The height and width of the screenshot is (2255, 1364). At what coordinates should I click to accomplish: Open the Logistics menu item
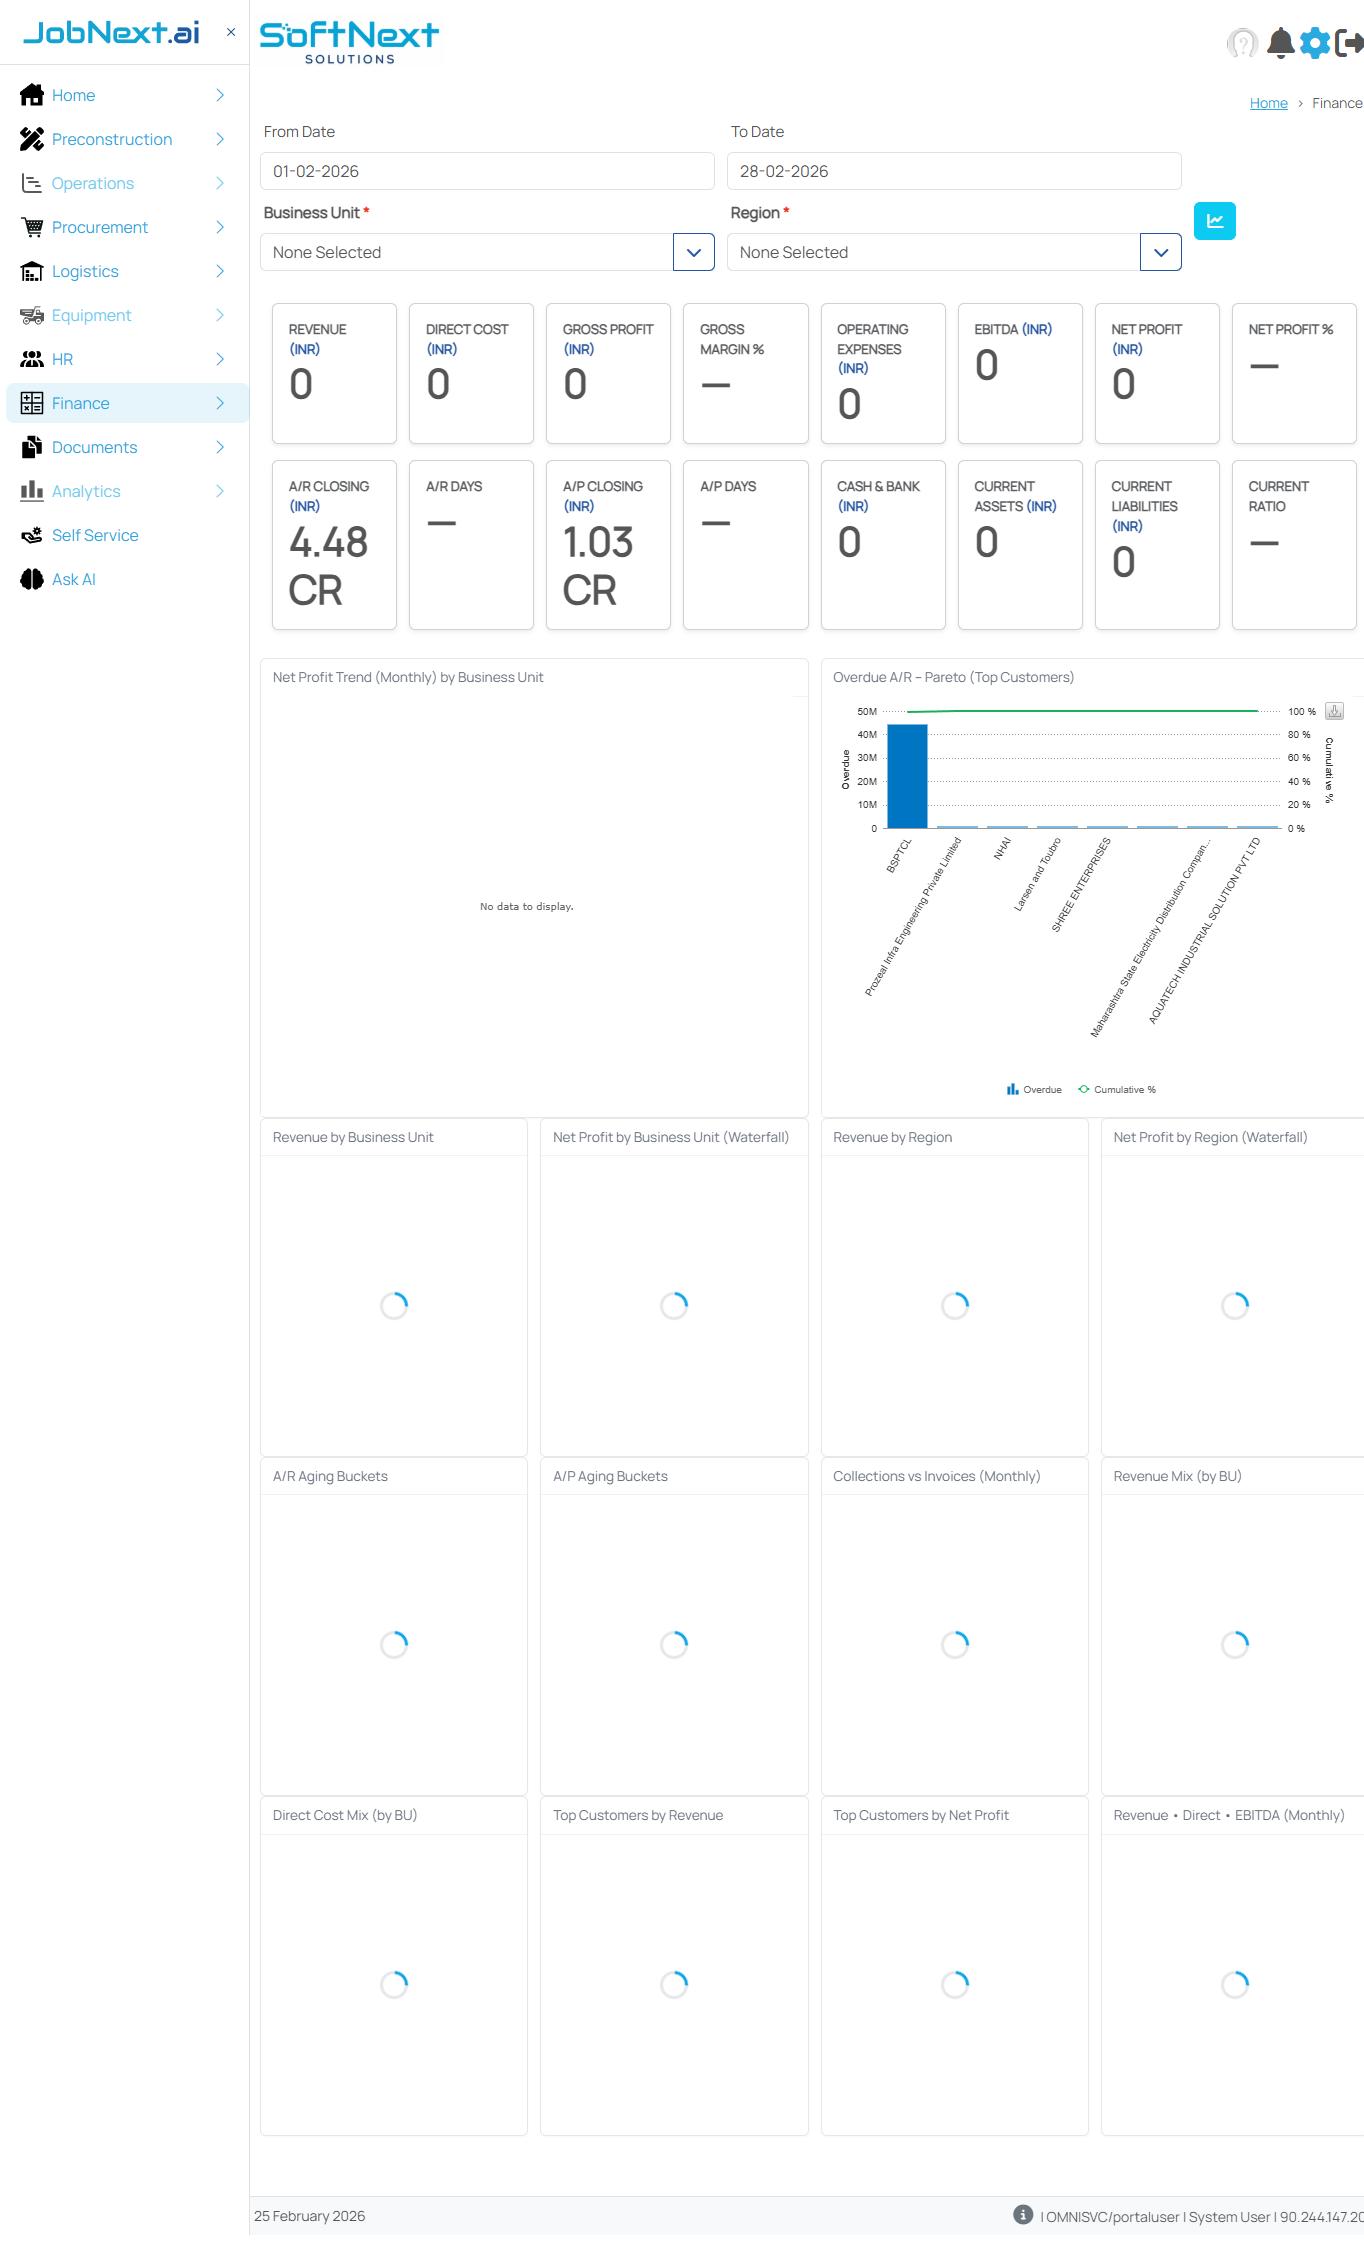coord(127,271)
